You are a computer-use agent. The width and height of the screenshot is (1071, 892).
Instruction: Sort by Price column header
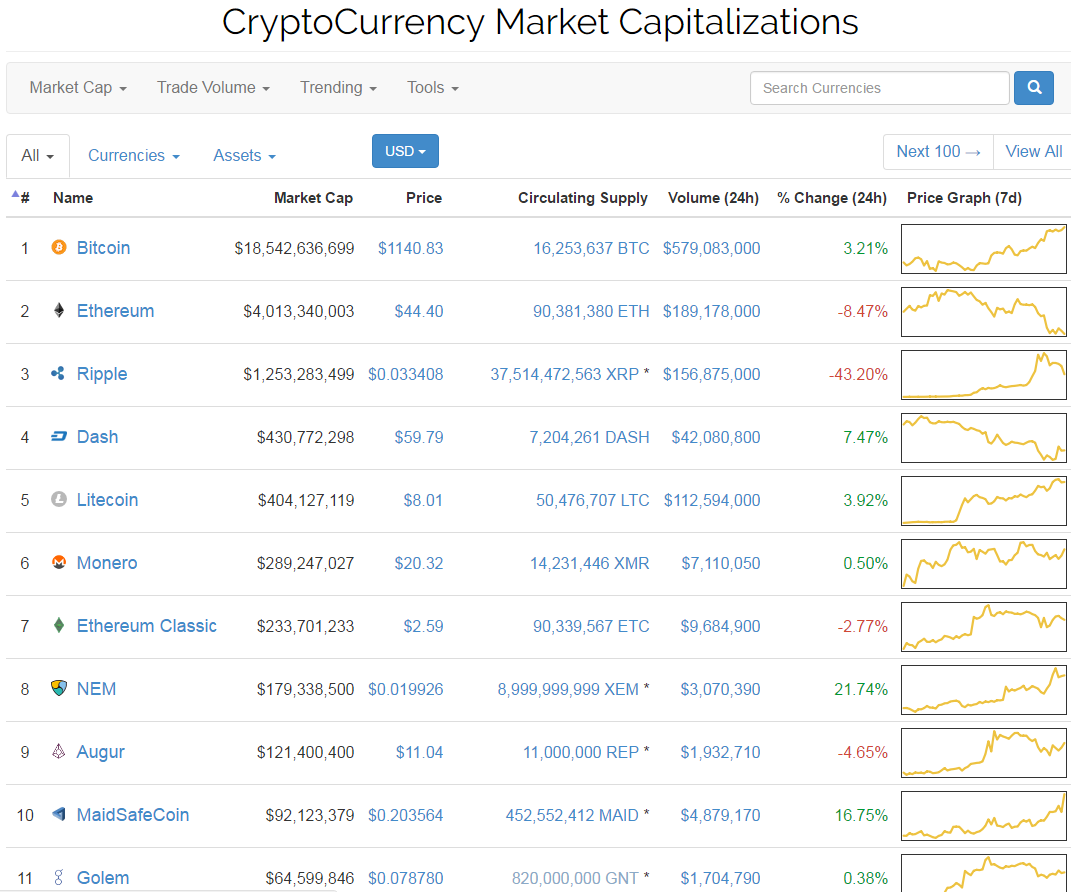pyautogui.click(x=423, y=198)
